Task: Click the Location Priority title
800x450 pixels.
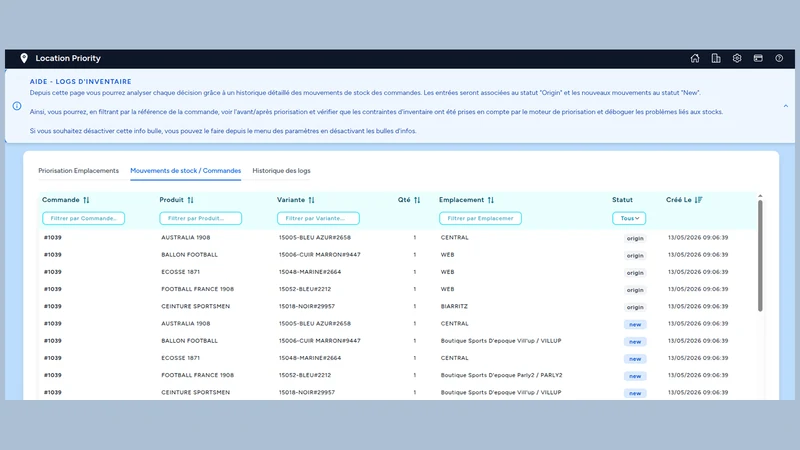Action: point(68,58)
